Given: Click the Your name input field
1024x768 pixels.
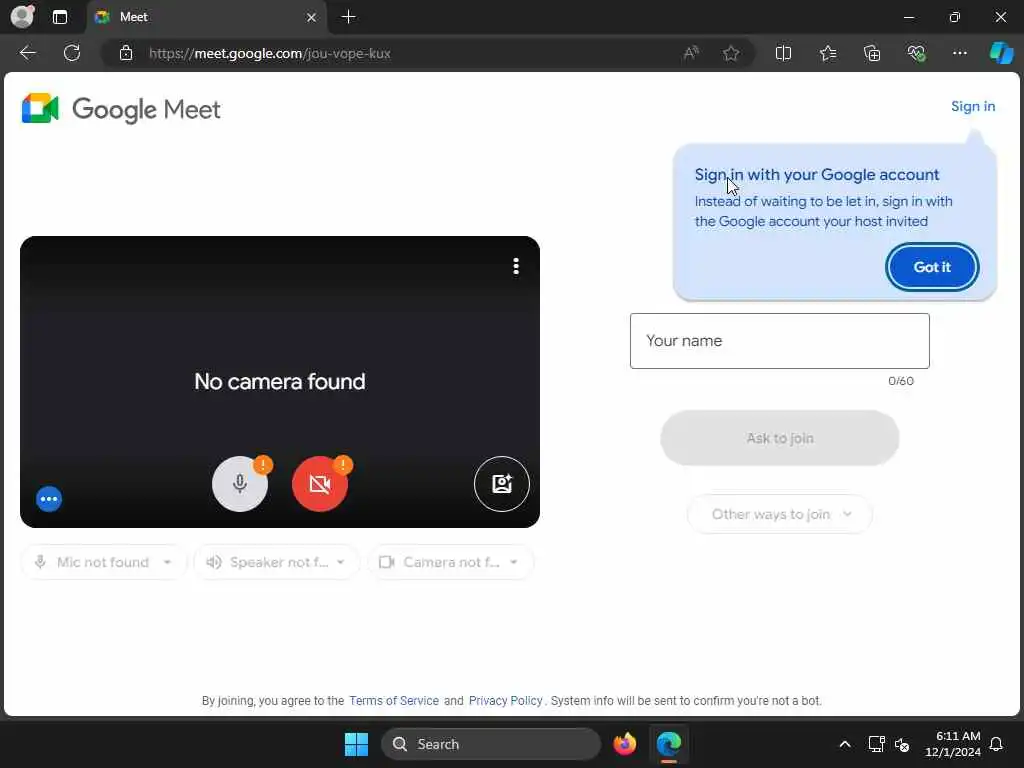Looking at the screenshot, I should [x=780, y=341].
